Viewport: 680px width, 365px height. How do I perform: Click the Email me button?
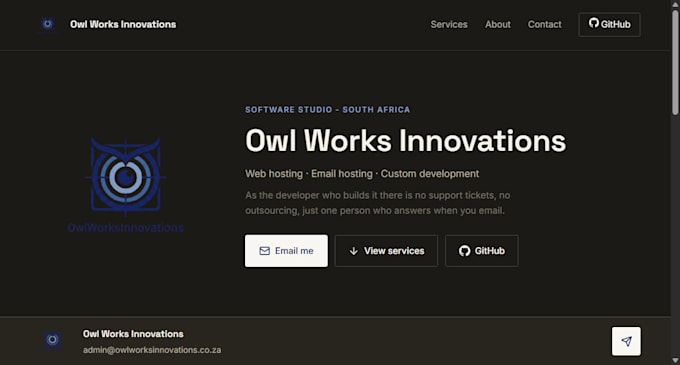click(286, 251)
